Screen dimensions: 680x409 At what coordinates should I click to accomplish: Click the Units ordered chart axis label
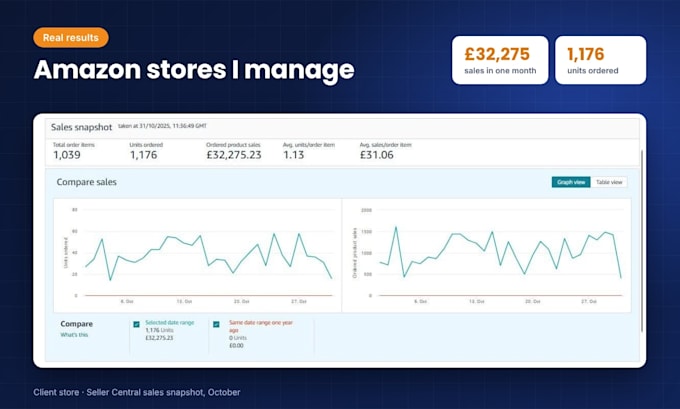coord(66,252)
